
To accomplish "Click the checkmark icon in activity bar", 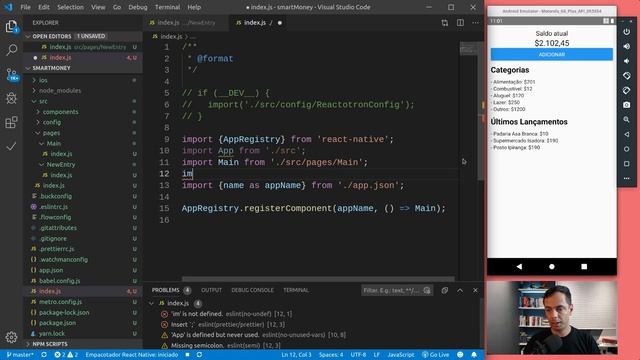I will pos(11,146).
